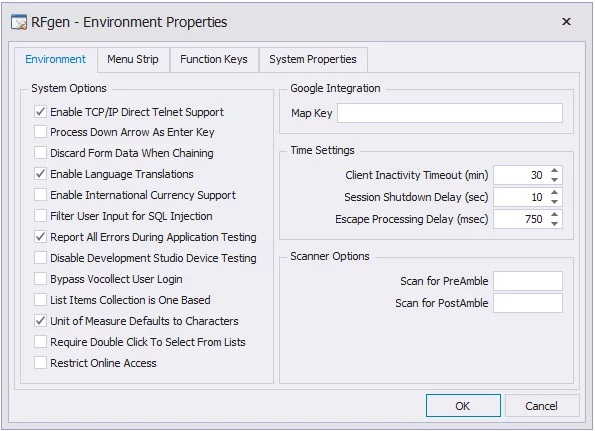Enable International Currency Support option

click(40, 195)
